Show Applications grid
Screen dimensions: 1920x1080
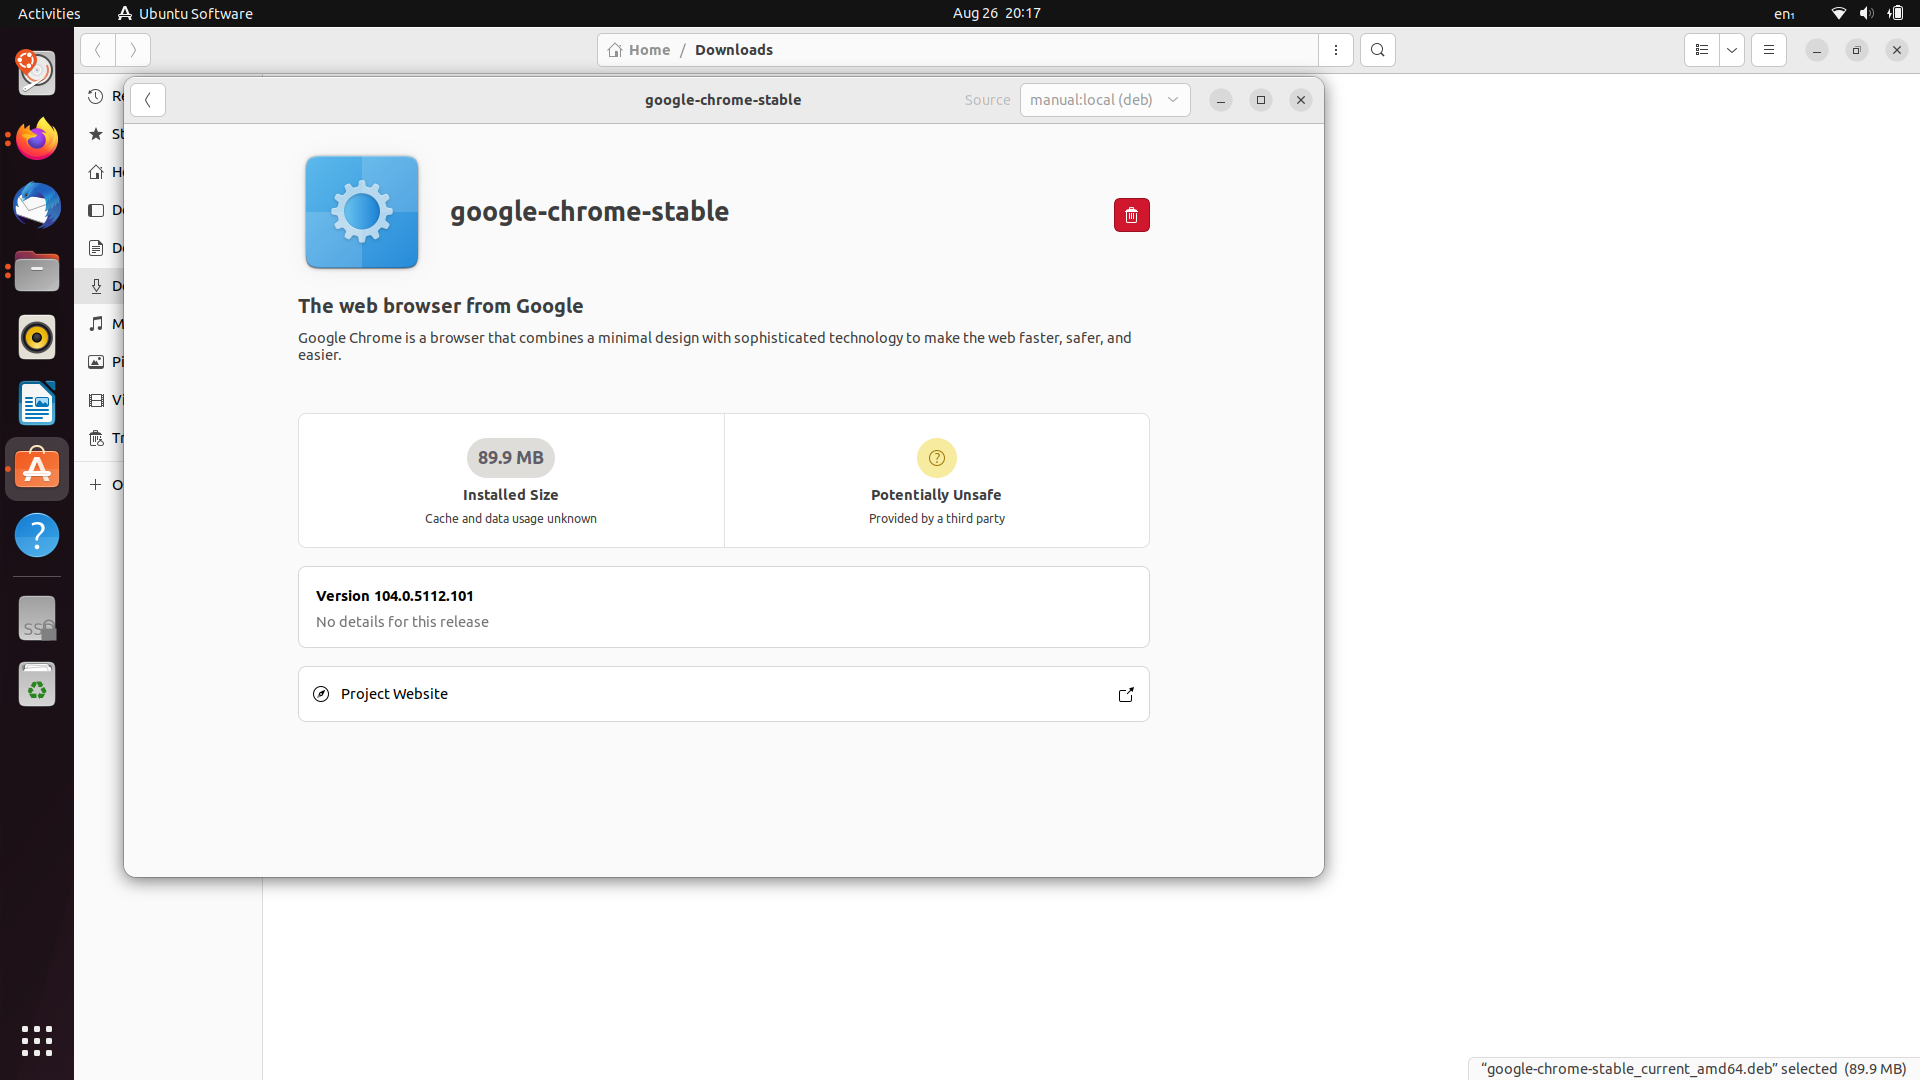point(37,1041)
